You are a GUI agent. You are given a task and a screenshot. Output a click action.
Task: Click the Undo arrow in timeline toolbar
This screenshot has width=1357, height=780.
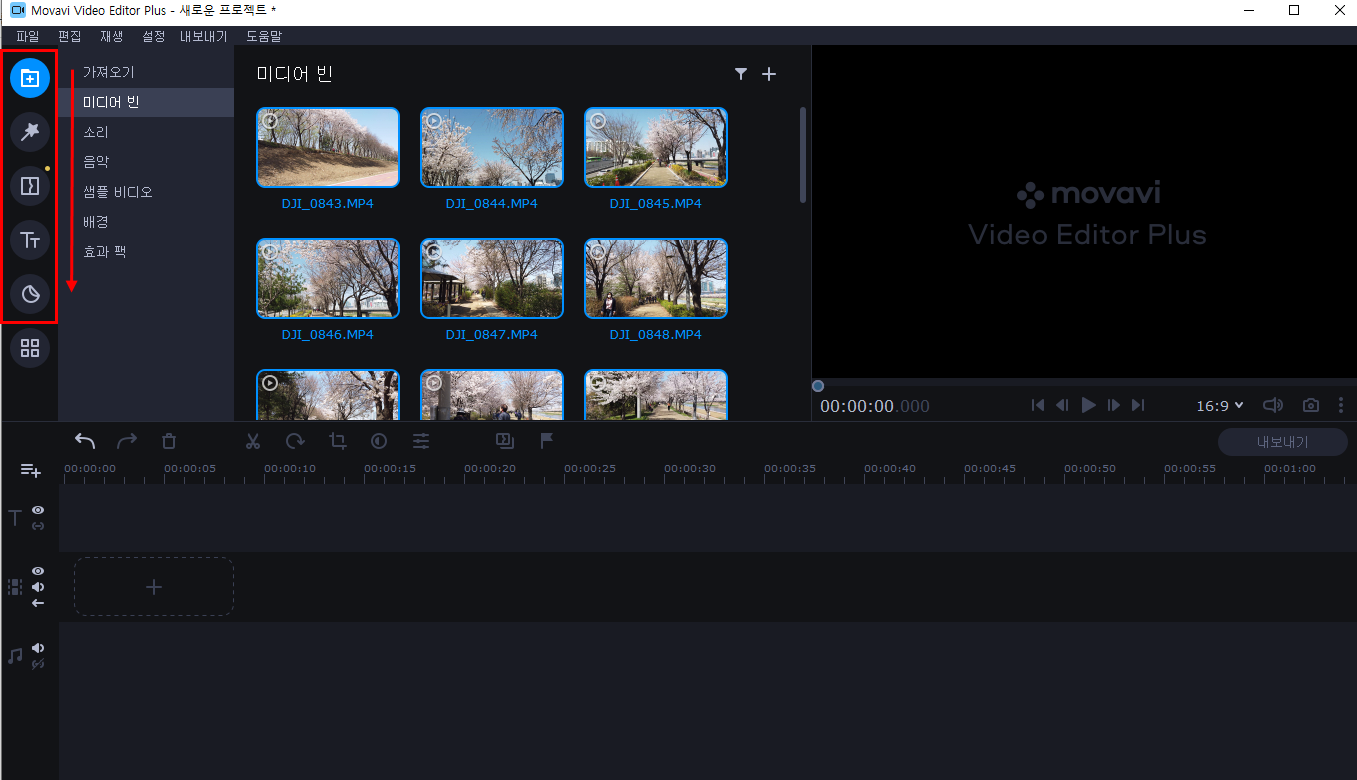85,441
